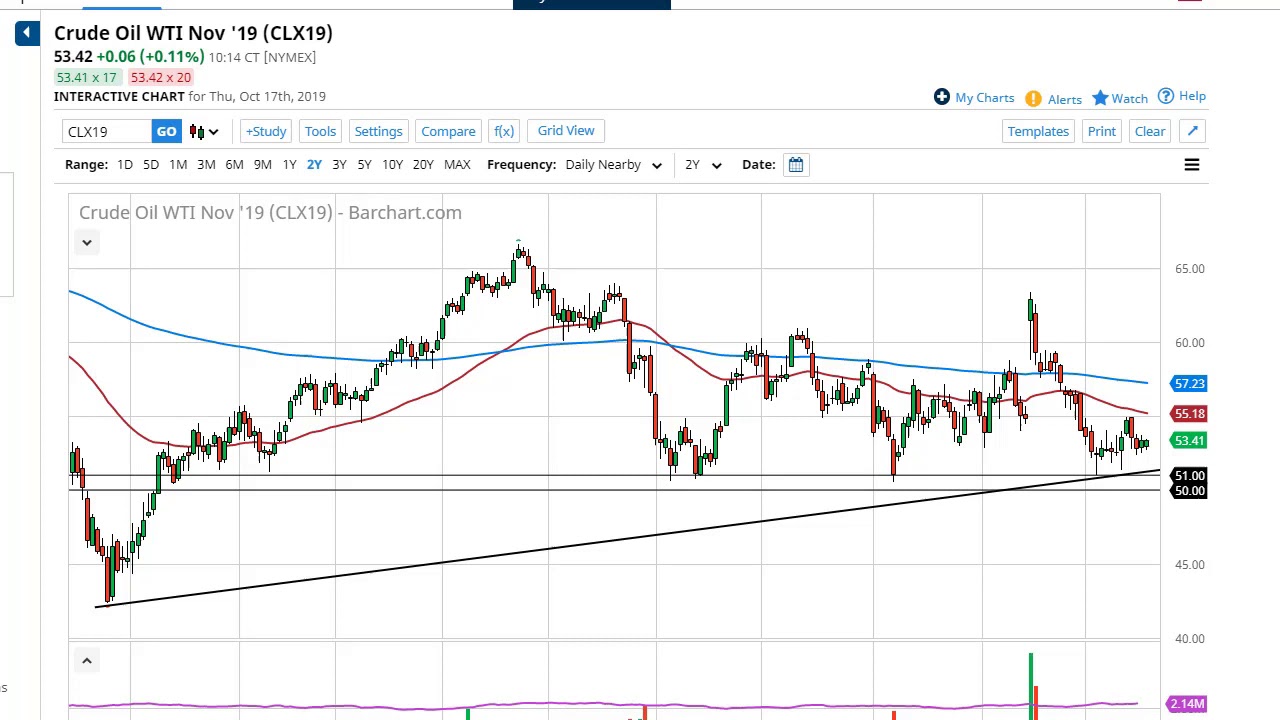The image size is (1280, 720).
Task: Select the 1D range
Action: click(x=125, y=164)
